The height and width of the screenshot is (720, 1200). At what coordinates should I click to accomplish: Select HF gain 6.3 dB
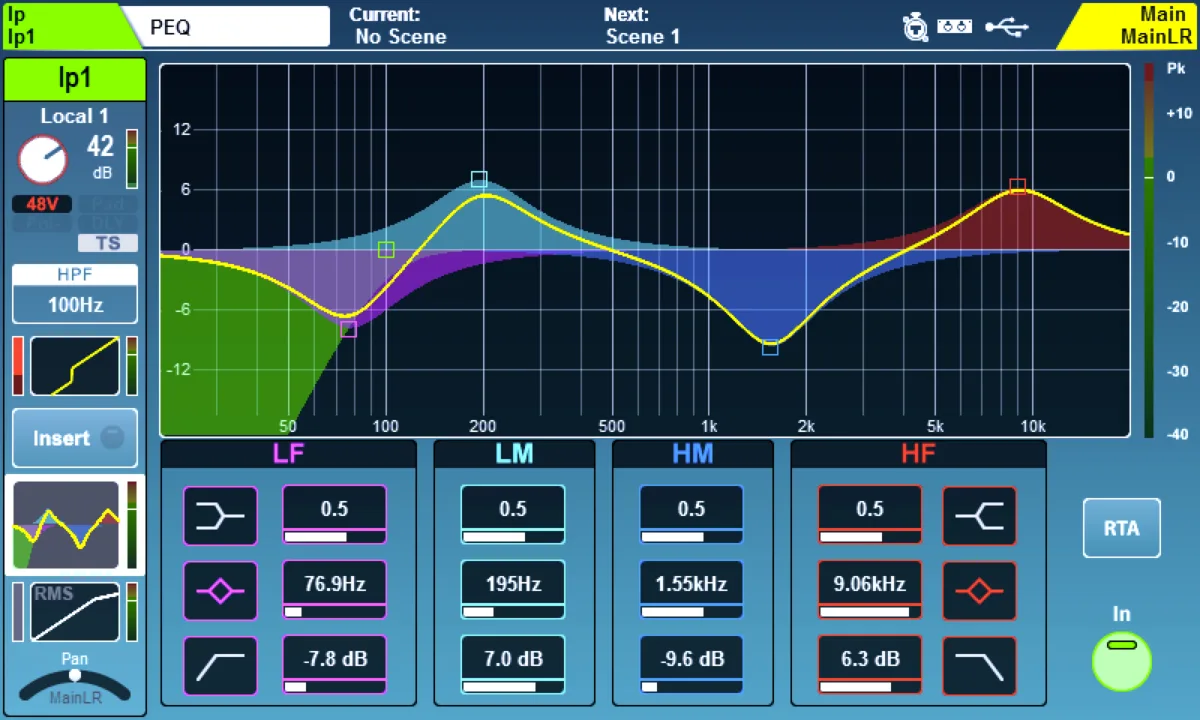[x=870, y=666]
